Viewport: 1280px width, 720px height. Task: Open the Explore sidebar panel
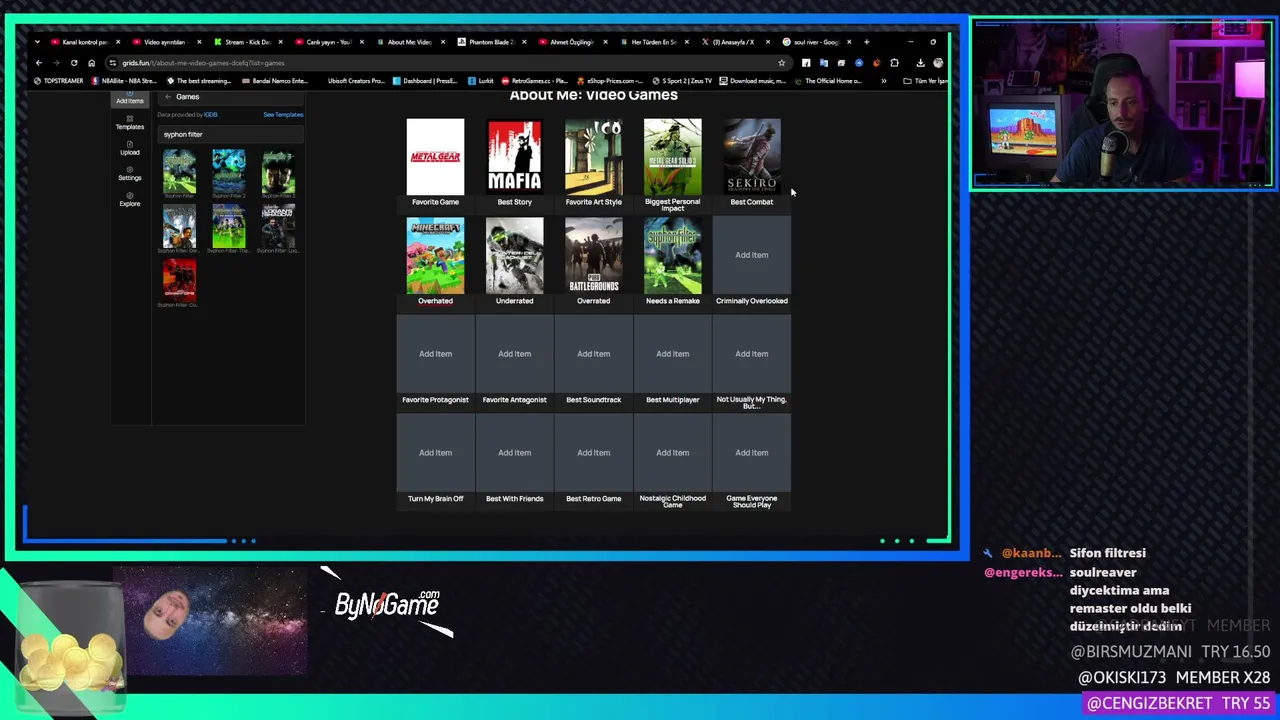click(129, 200)
